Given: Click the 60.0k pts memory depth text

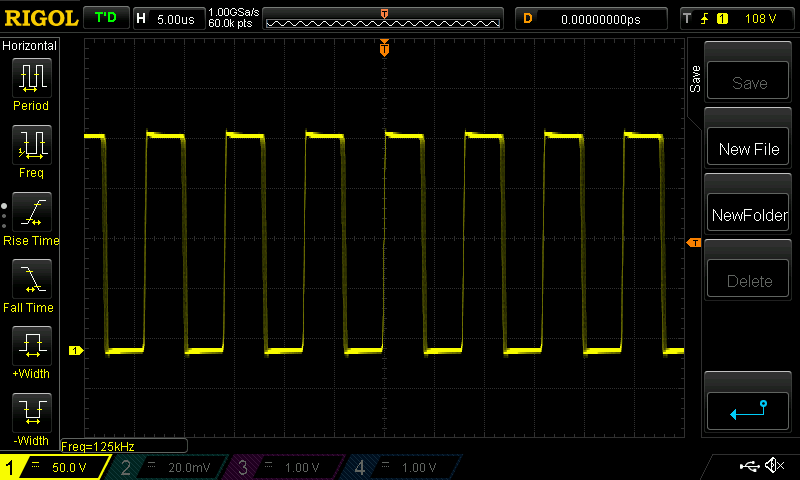Looking at the screenshot, I should (x=230, y=23).
